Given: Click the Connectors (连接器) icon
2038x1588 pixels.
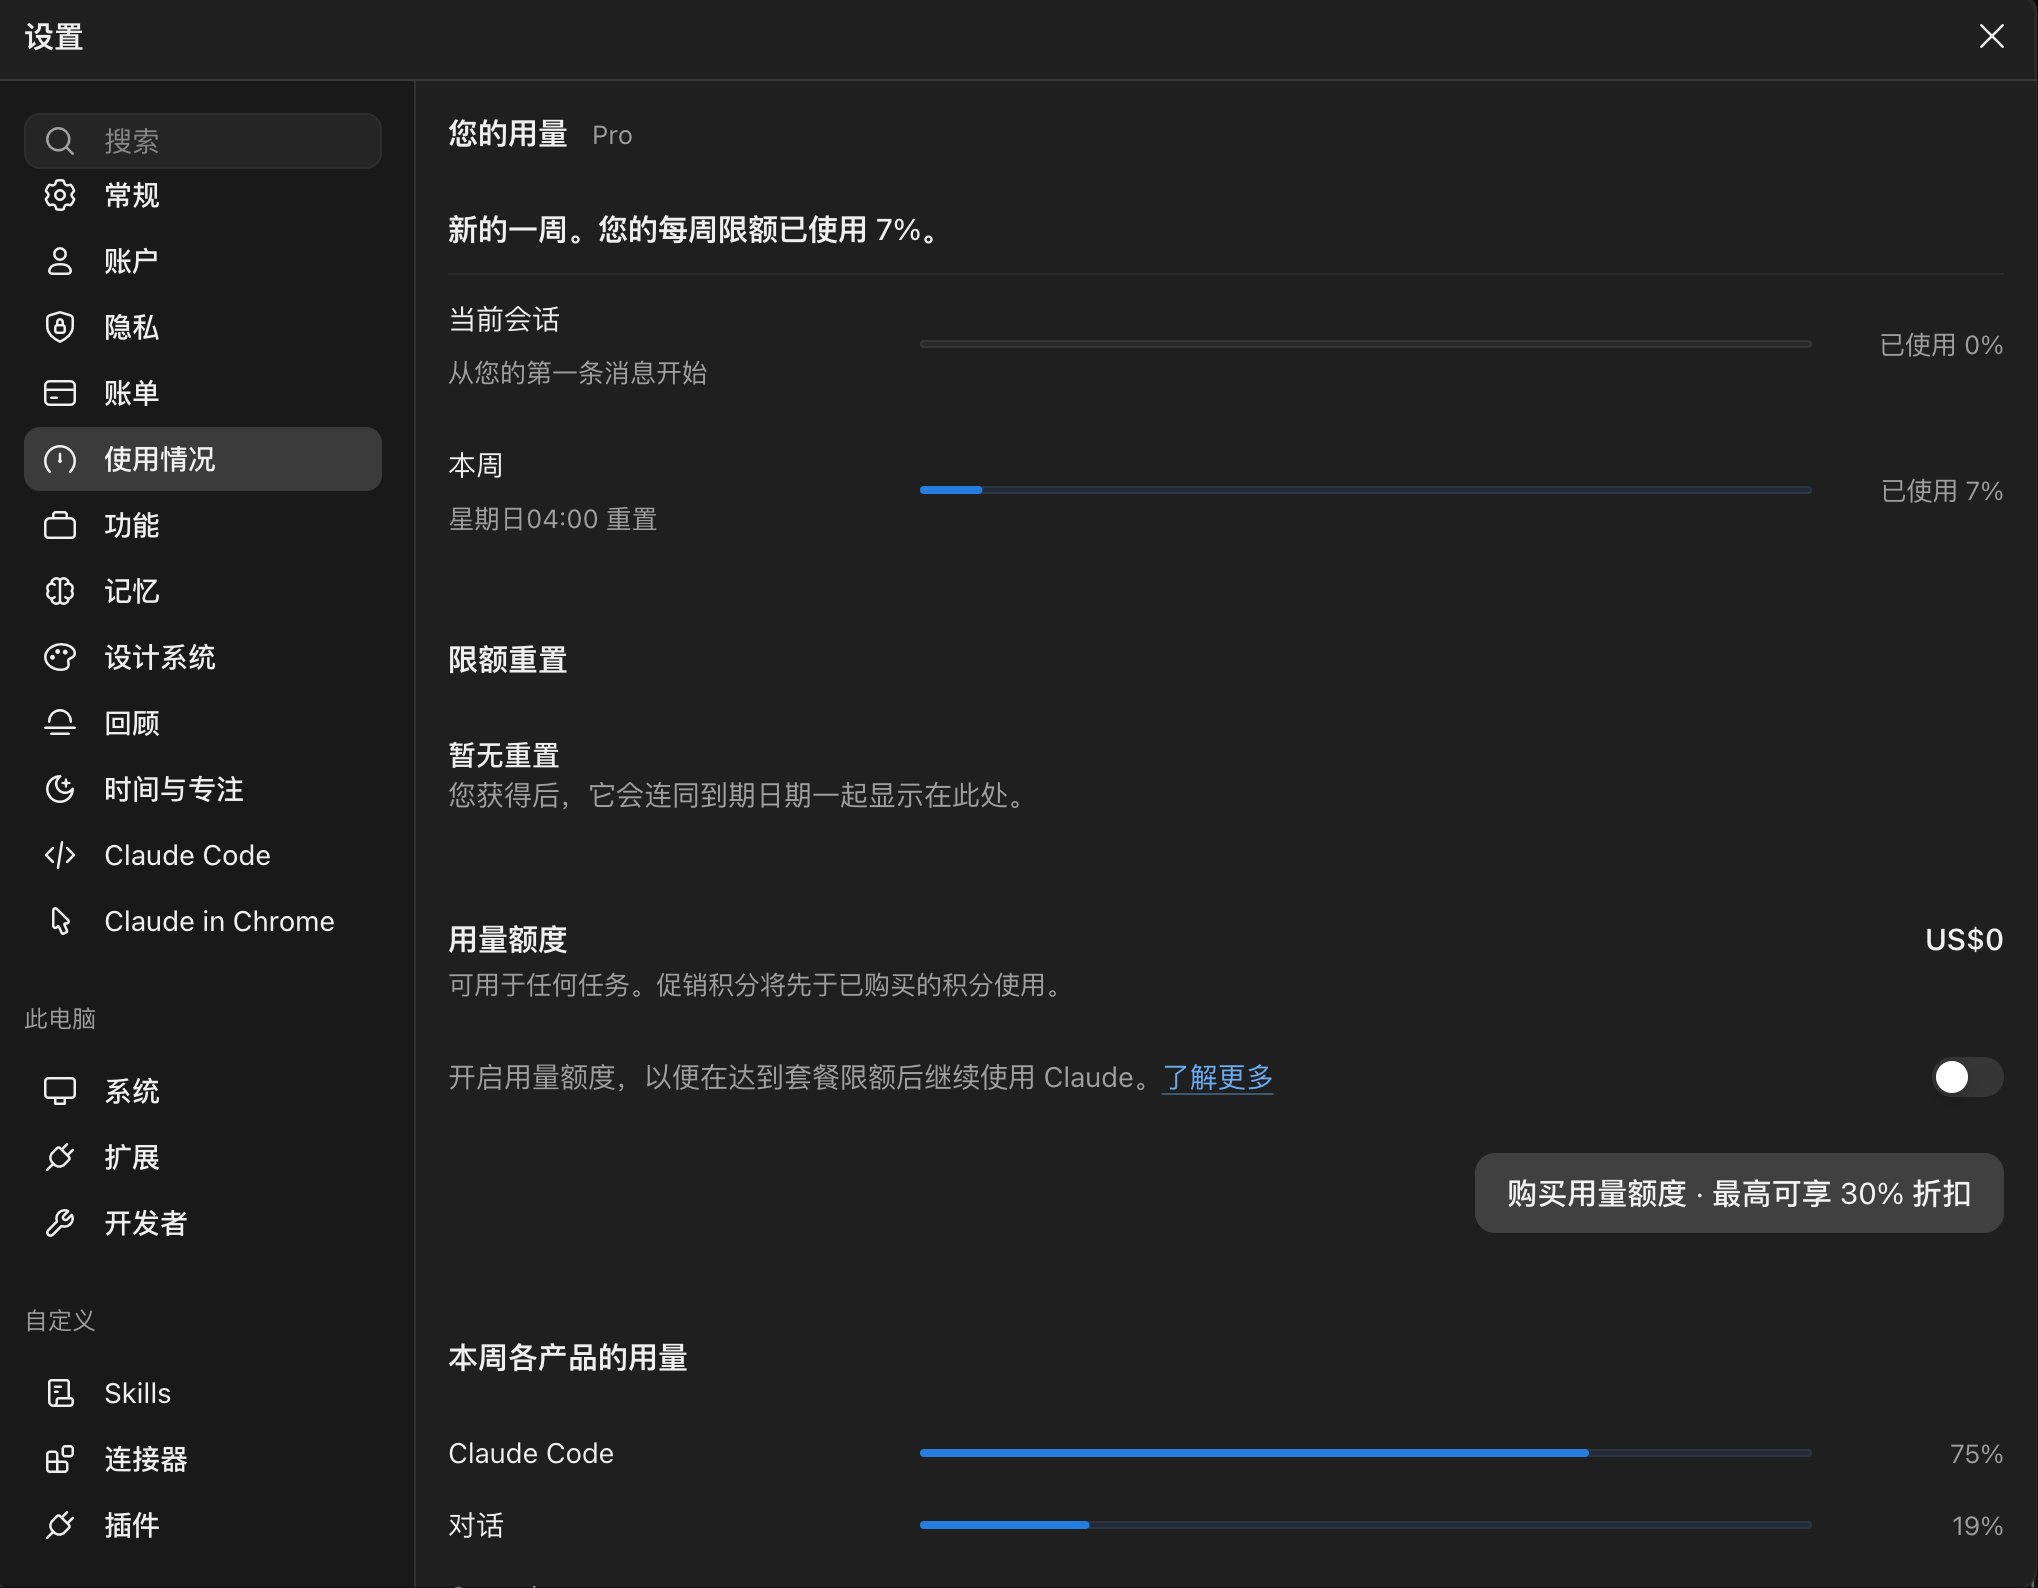Looking at the screenshot, I should (x=60, y=1459).
